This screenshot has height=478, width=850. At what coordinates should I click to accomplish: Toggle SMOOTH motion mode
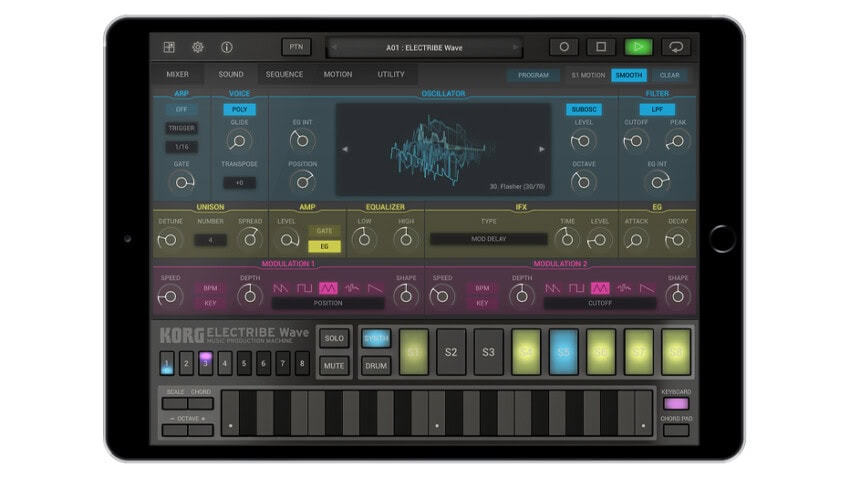(x=629, y=75)
